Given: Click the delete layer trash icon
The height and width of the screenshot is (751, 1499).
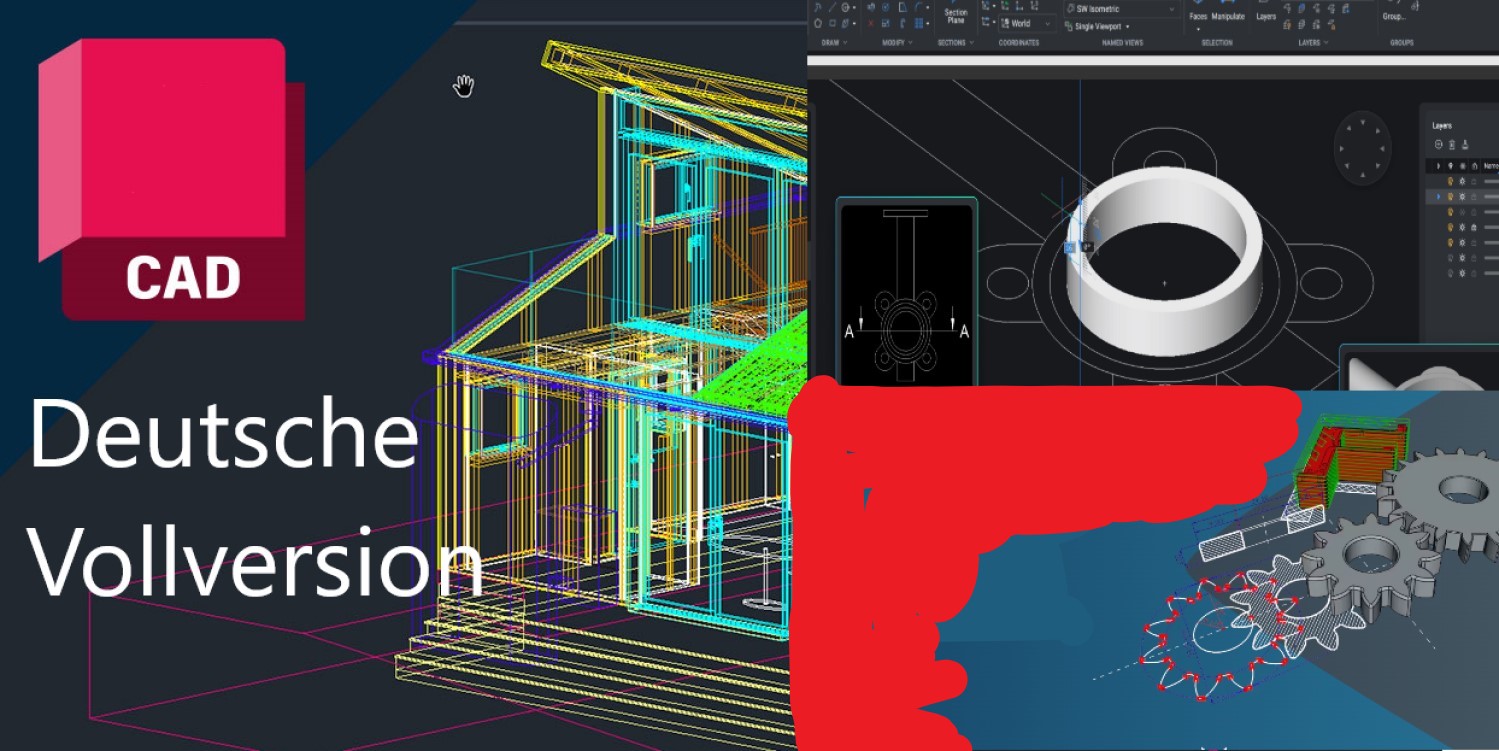Looking at the screenshot, I should (x=1454, y=143).
